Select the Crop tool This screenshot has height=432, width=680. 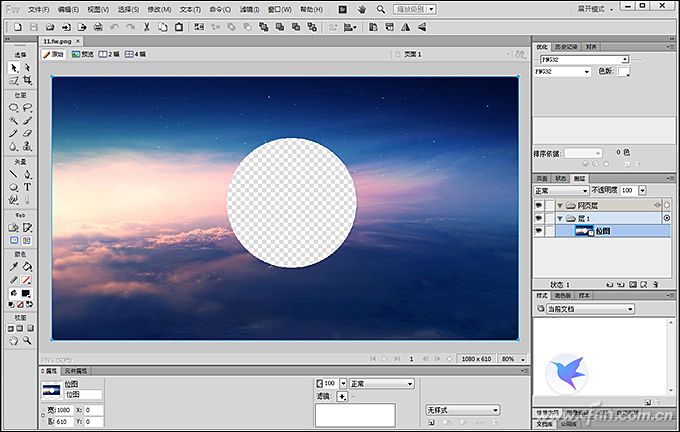coord(27,80)
